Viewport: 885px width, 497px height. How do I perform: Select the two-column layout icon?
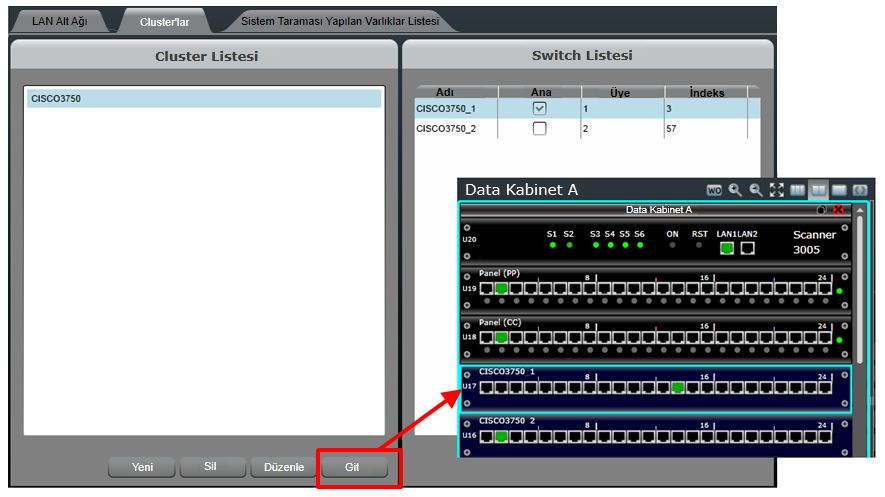coord(818,190)
